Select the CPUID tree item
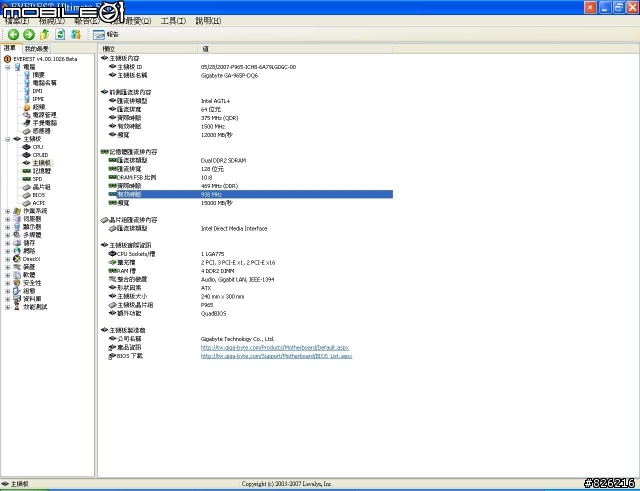 point(40,155)
